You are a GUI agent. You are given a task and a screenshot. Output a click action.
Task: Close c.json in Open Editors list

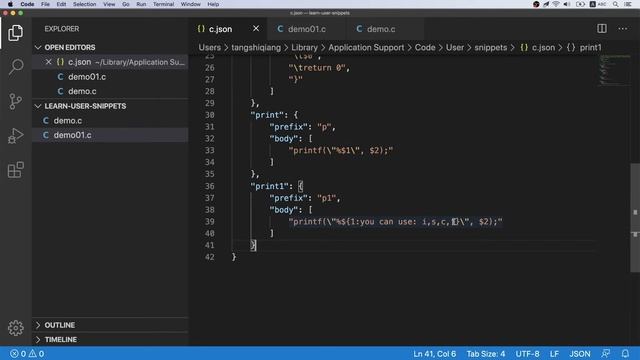point(49,62)
